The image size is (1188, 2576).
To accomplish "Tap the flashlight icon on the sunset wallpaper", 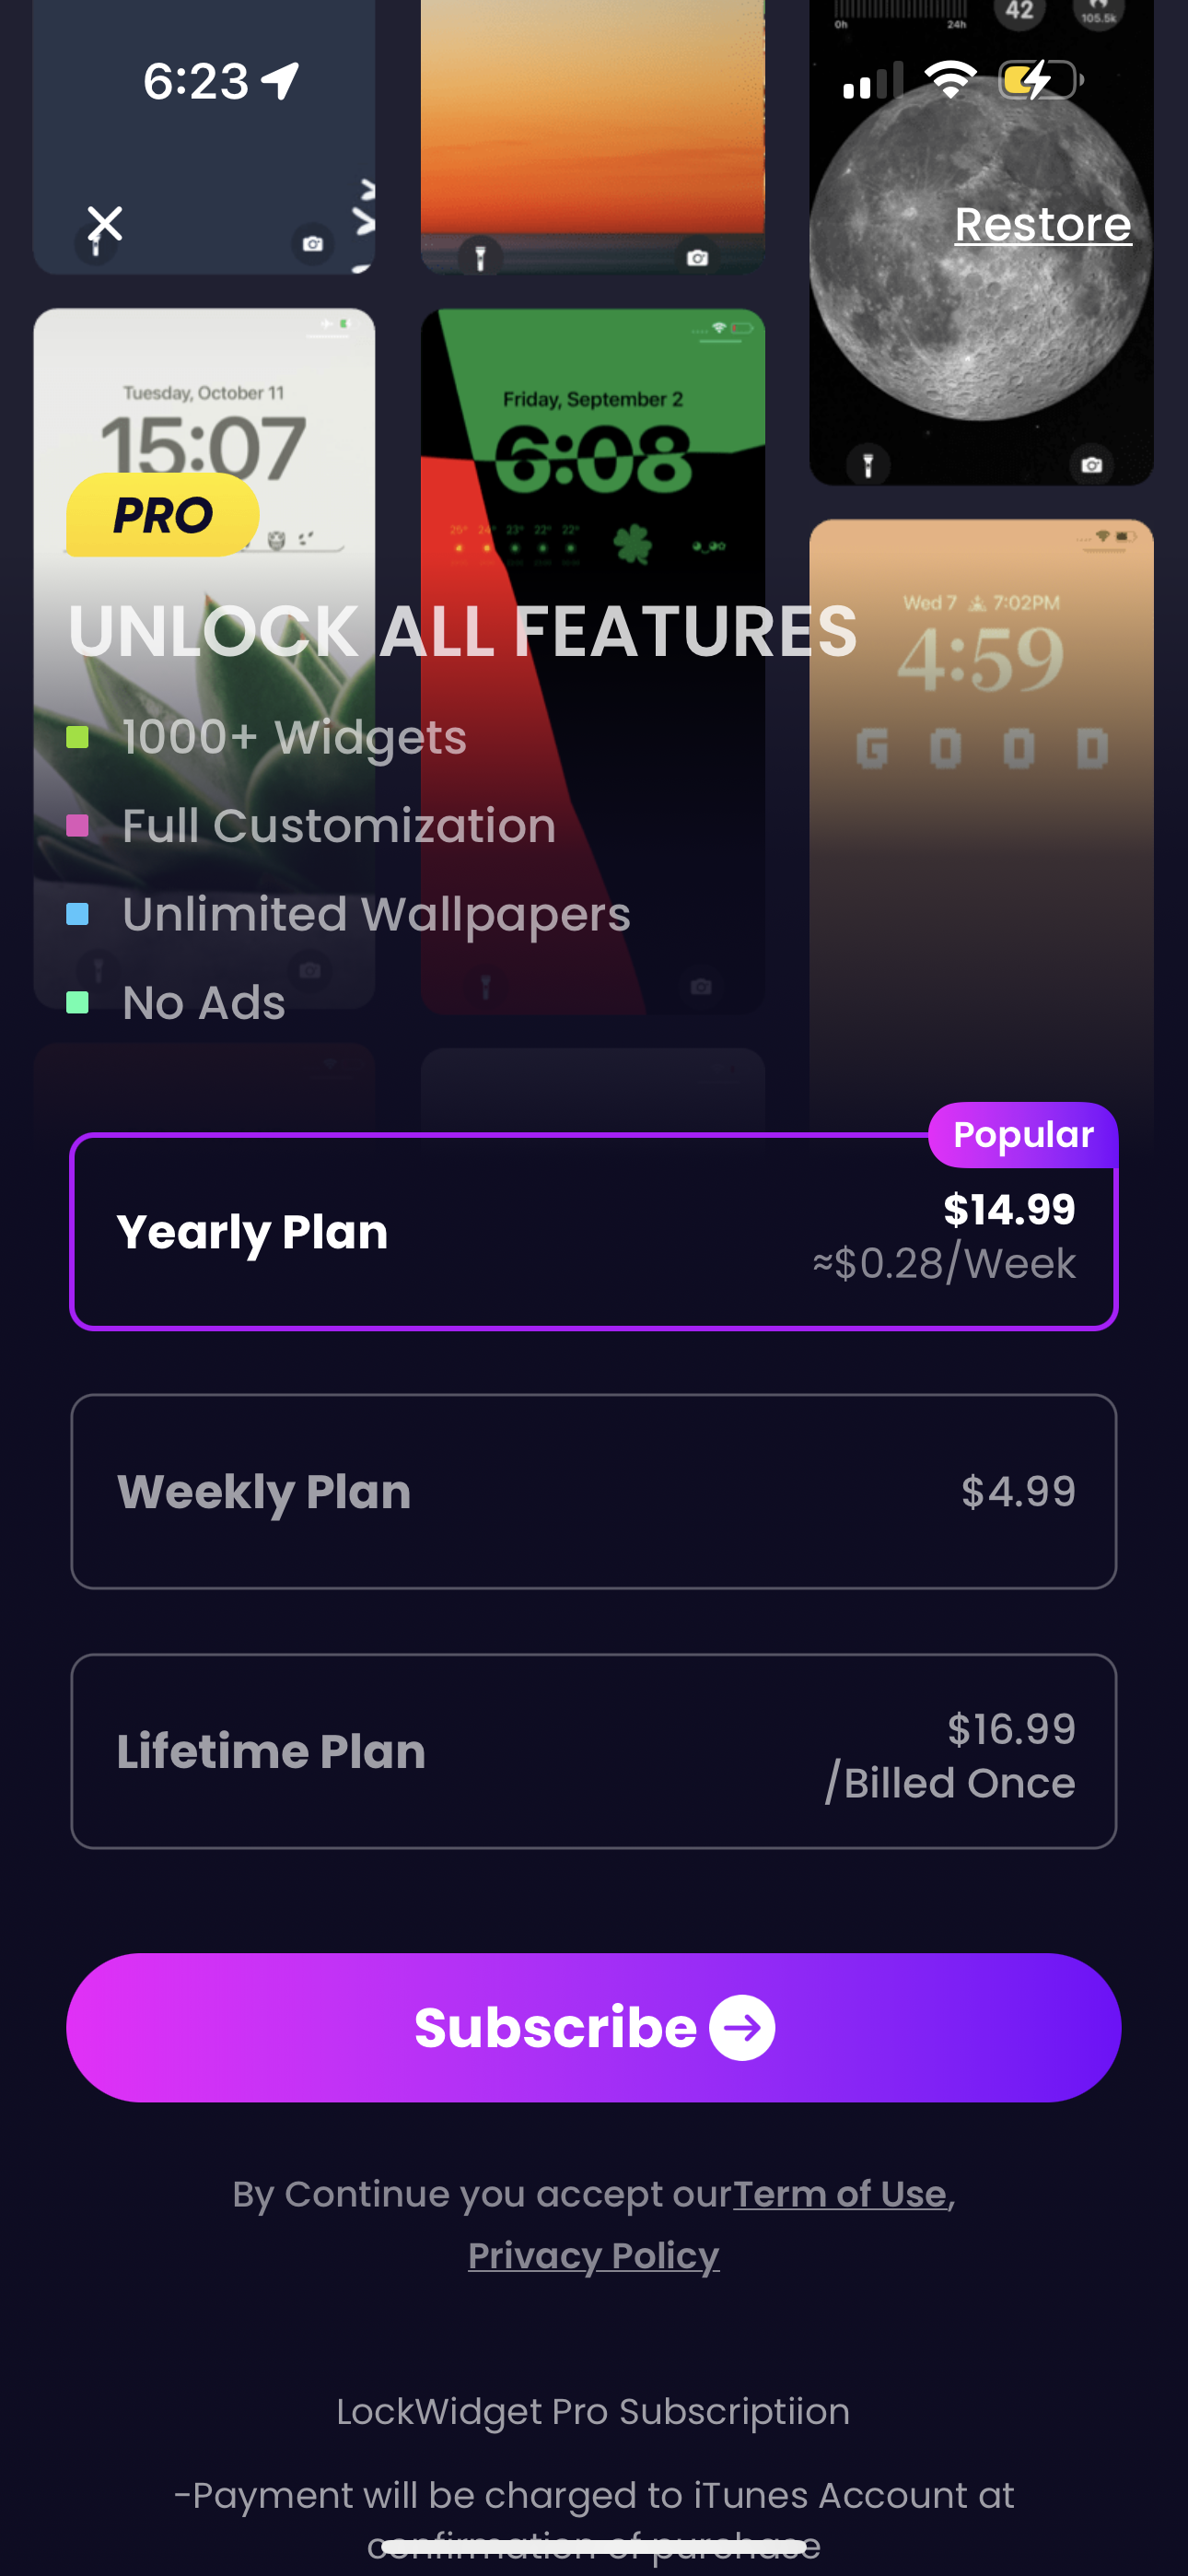I will [480, 257].
